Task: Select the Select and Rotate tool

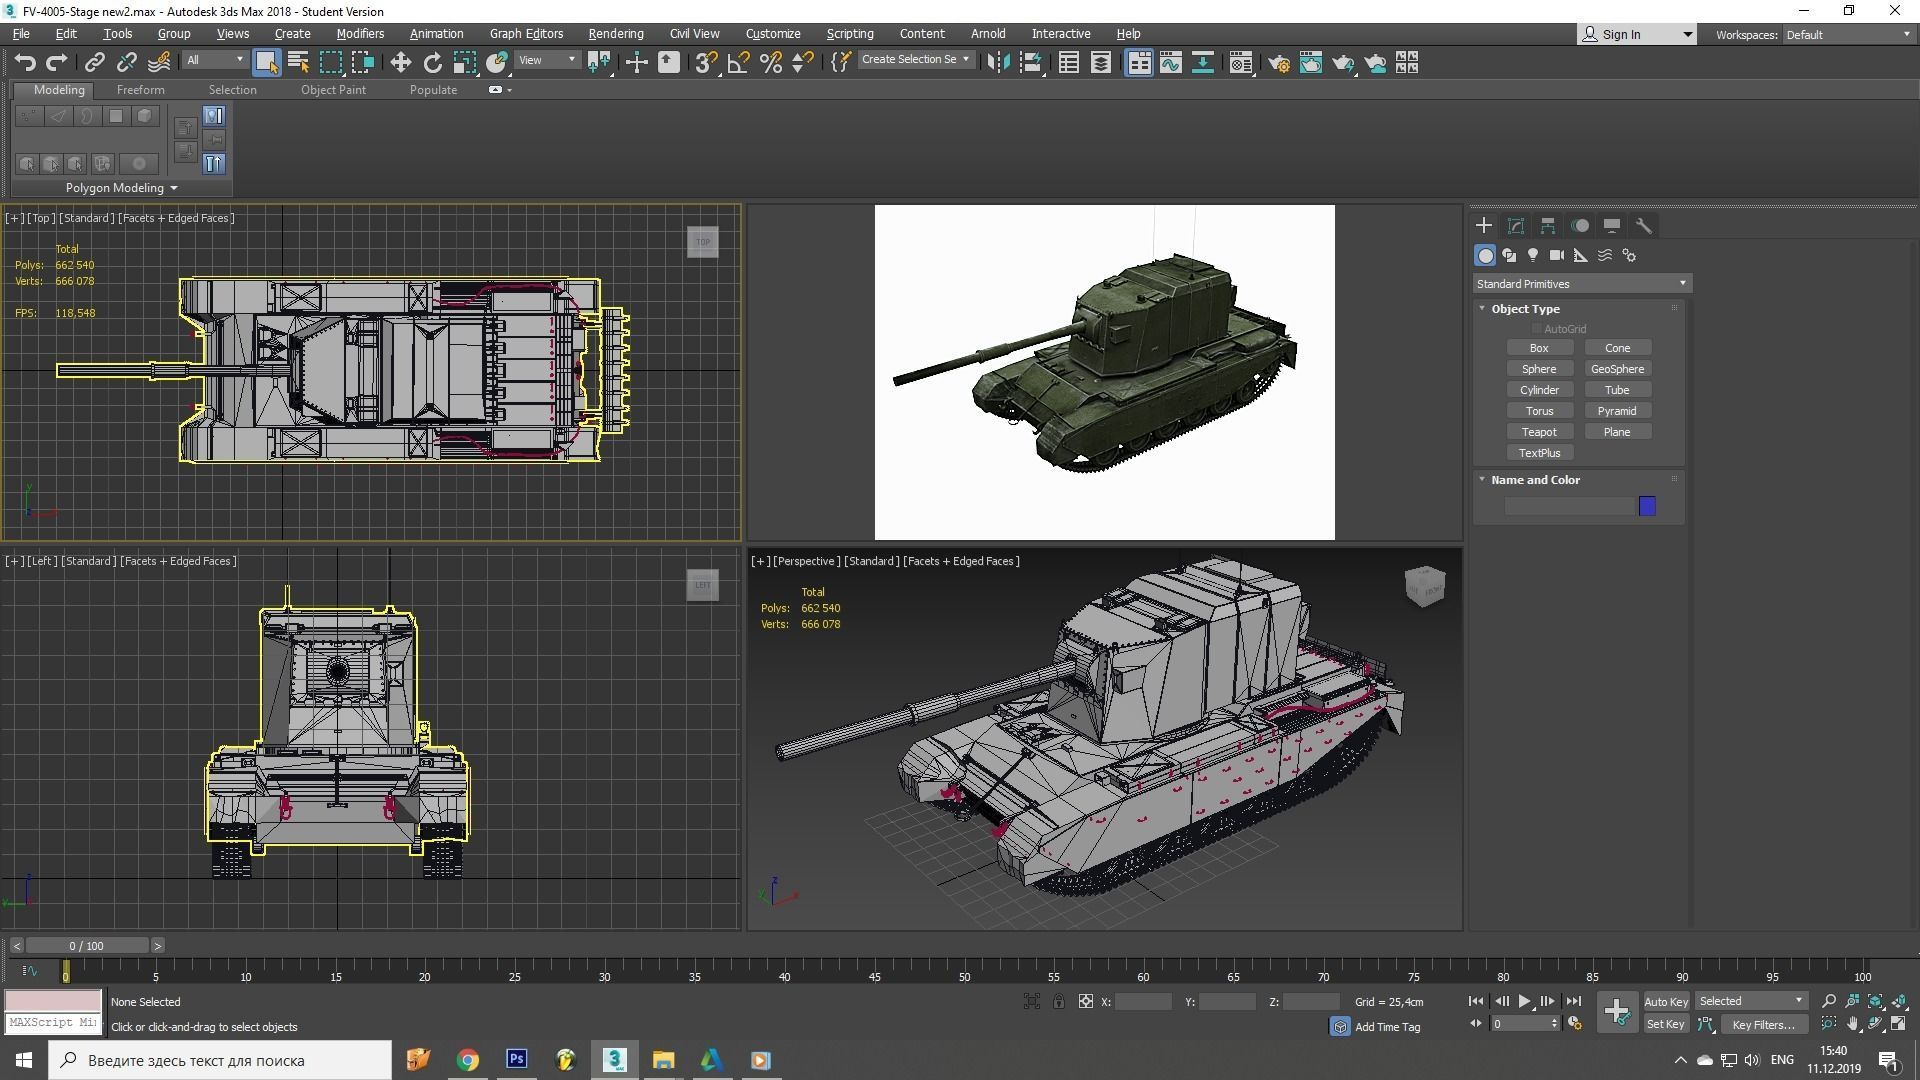Action: coord(432,63)
